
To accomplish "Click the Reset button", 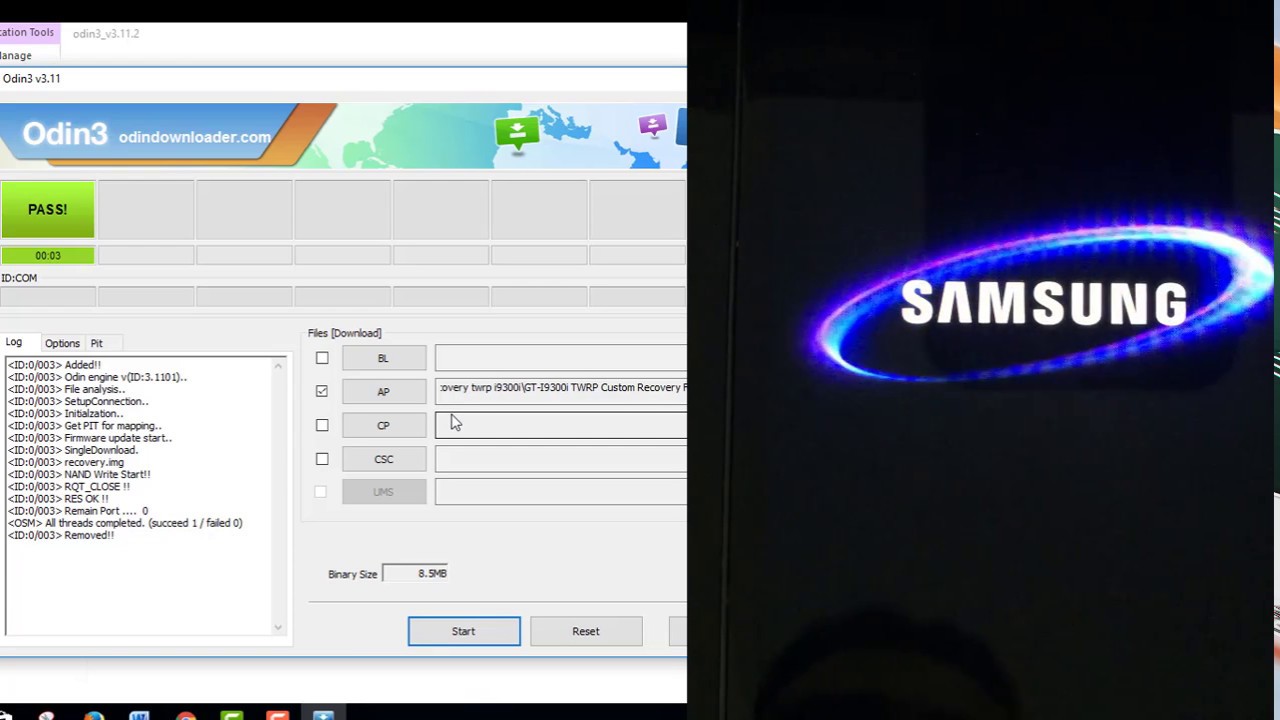I will coord(586,631).
